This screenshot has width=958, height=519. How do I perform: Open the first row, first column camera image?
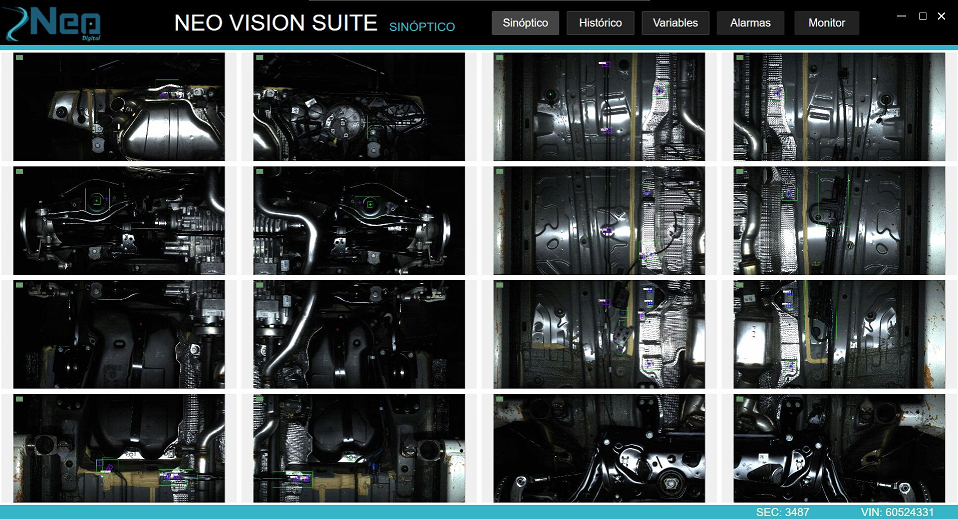pos(119,107)
